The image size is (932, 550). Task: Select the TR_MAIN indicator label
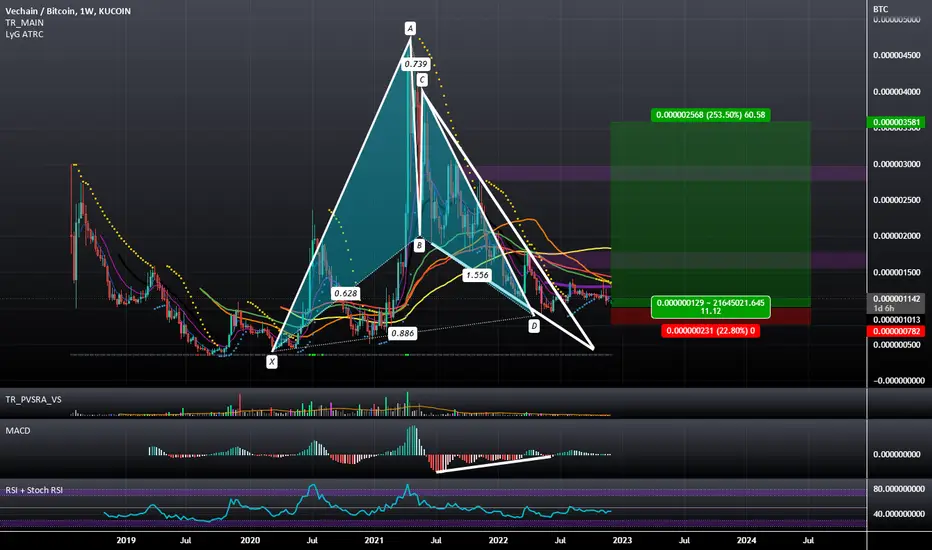point(24,23)
